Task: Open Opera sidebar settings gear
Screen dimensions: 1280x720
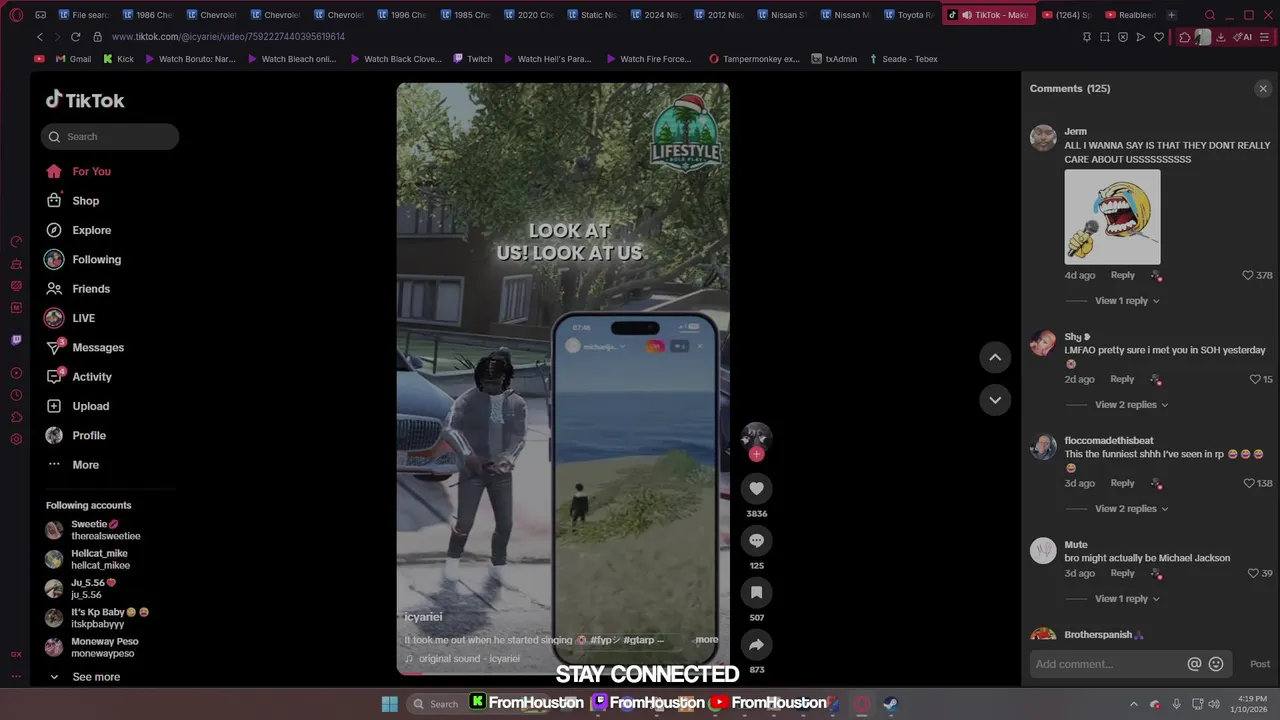Action: click(x=16, y=439)
